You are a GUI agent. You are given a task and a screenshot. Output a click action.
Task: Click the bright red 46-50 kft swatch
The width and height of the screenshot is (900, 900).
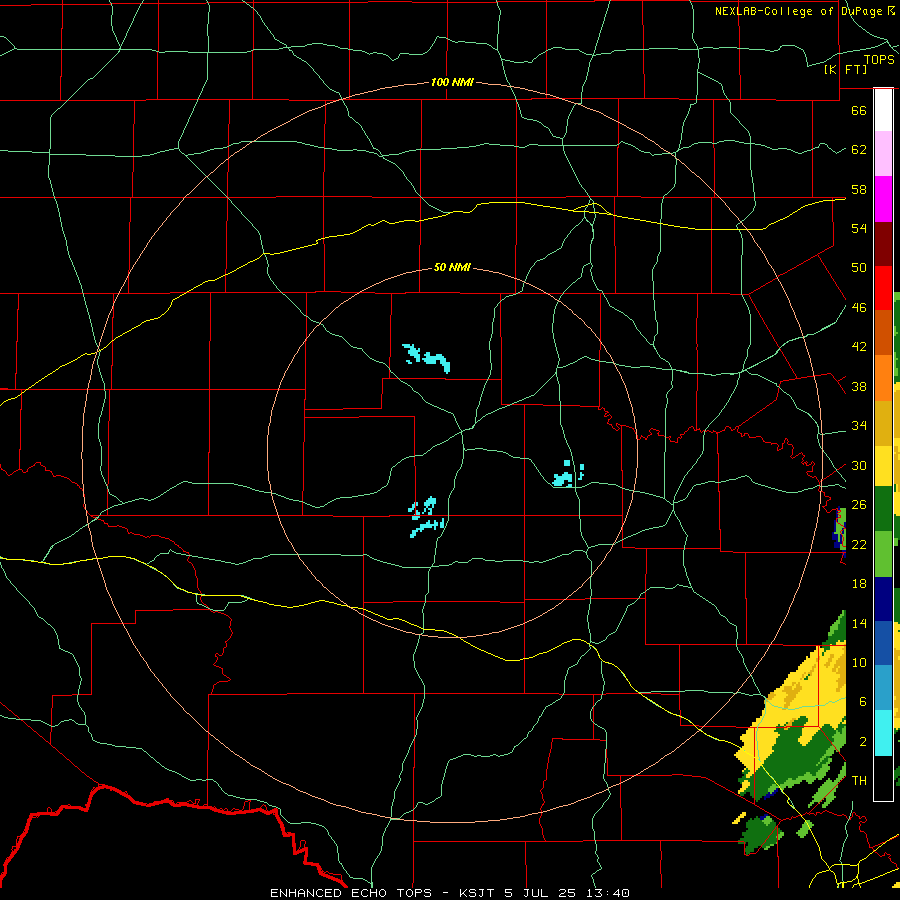(x=883, y=288)
